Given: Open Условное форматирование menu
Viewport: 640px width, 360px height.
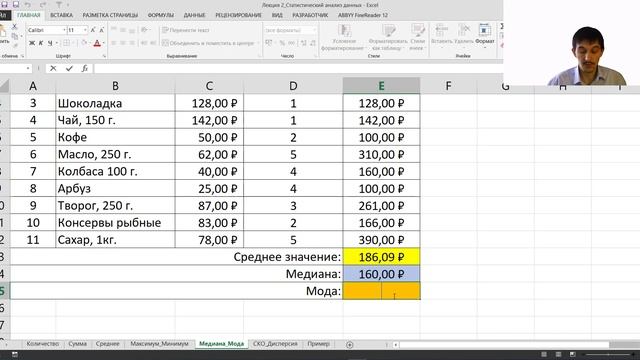Looking at the screenshot, I should 343,37.
